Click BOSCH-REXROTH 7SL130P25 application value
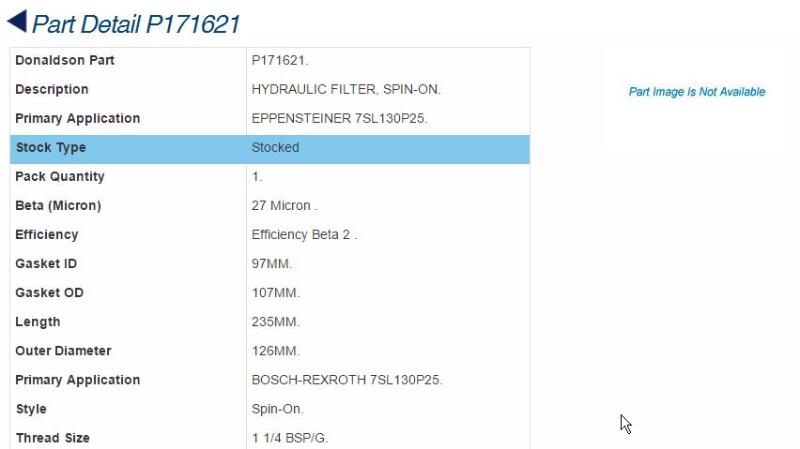800x449 pixels. click(x=347, y=380)
